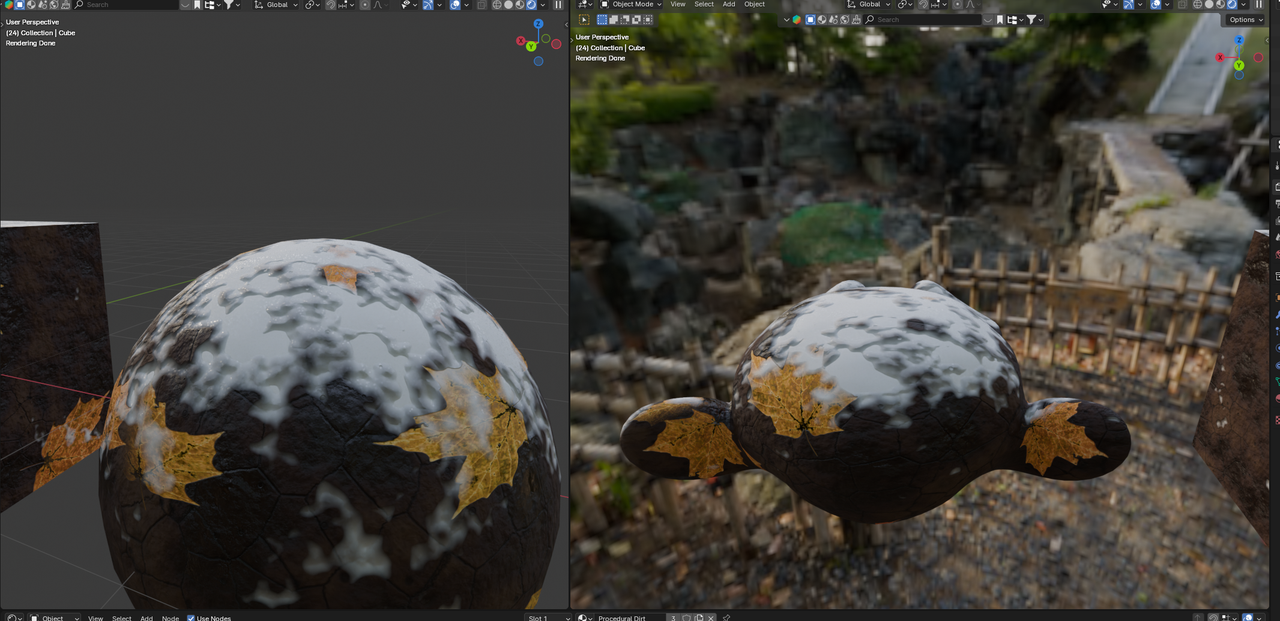Click the material user count 3 button
Screen dimensions: 1280x621
673,618
